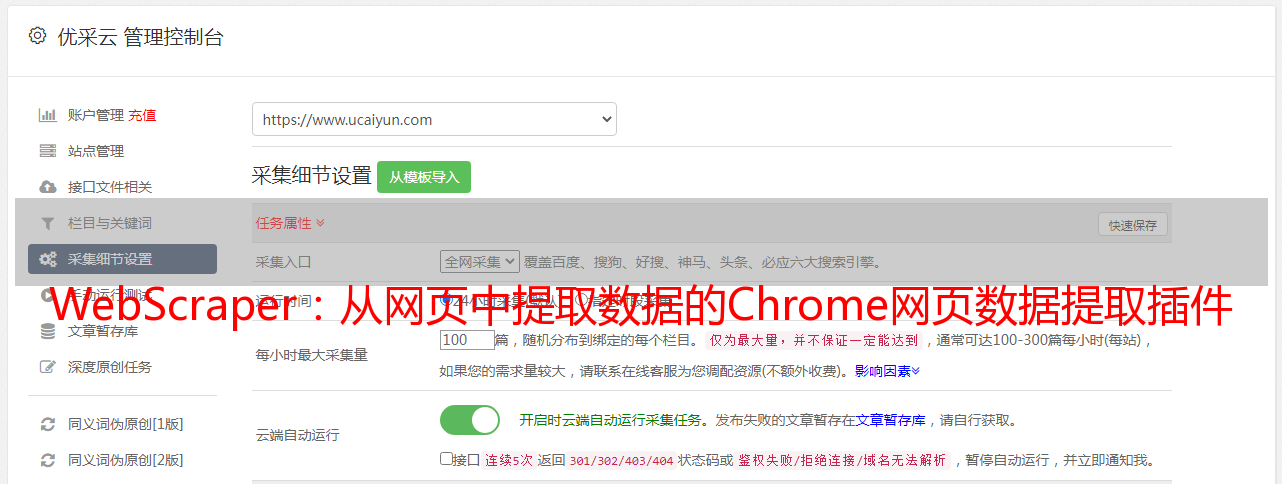Click the bar chart icon for 账户管理

click(47, 115)
